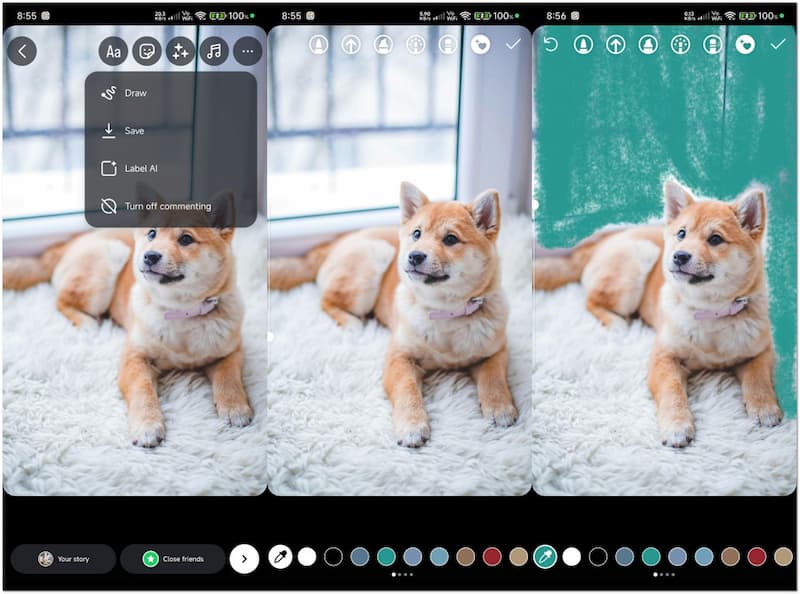
Task: Select the heart brush in middle screen
Action: coord(480,45)
